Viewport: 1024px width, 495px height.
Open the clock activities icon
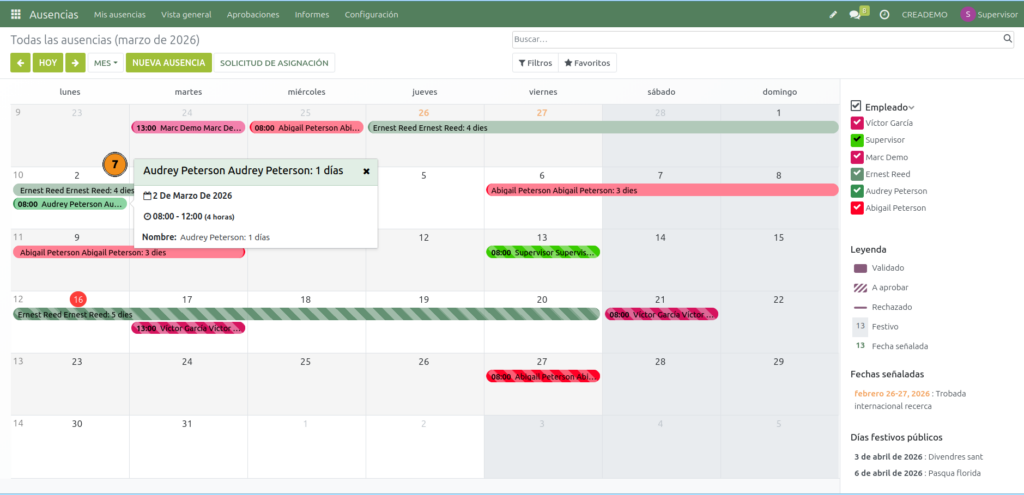click(884, 15)
